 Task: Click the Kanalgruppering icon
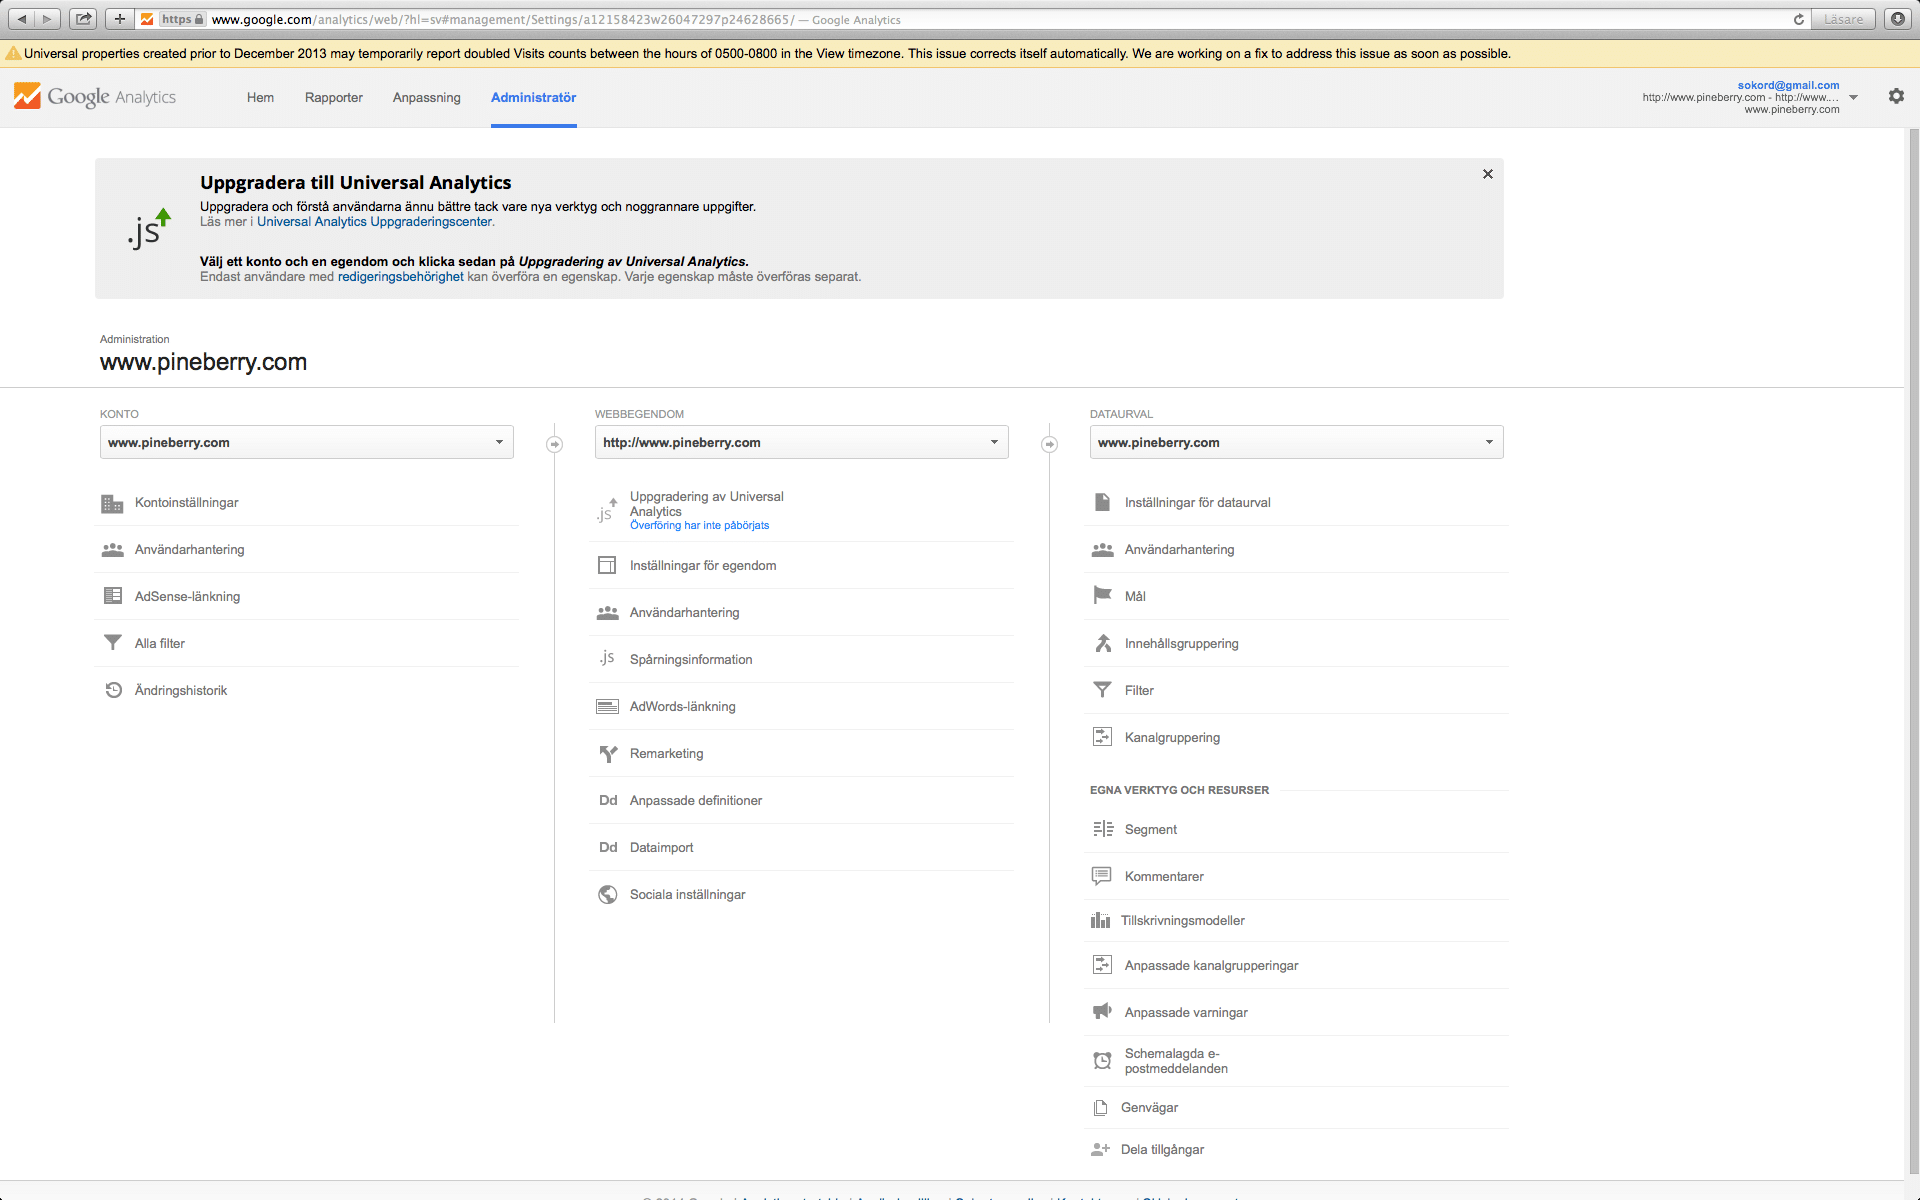click(1102, 737)
